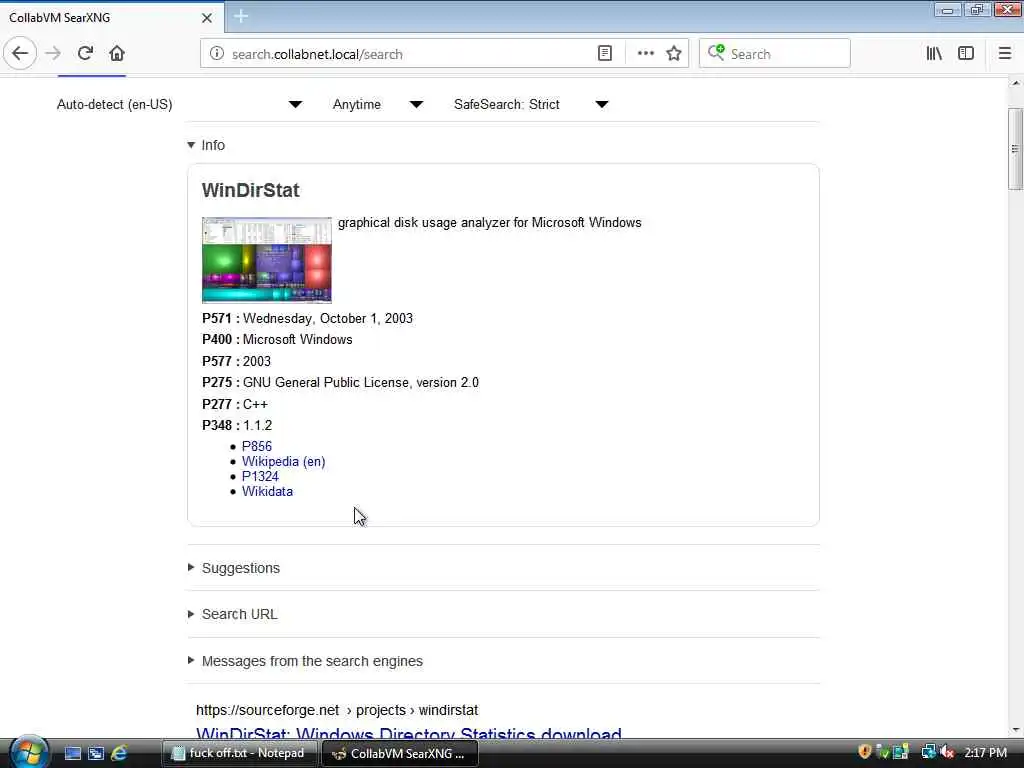This screenshot has width=1024, height=768.
Task: Open WinDirStat: Windows Directory Statistics download result
Action: click(409, 733)
